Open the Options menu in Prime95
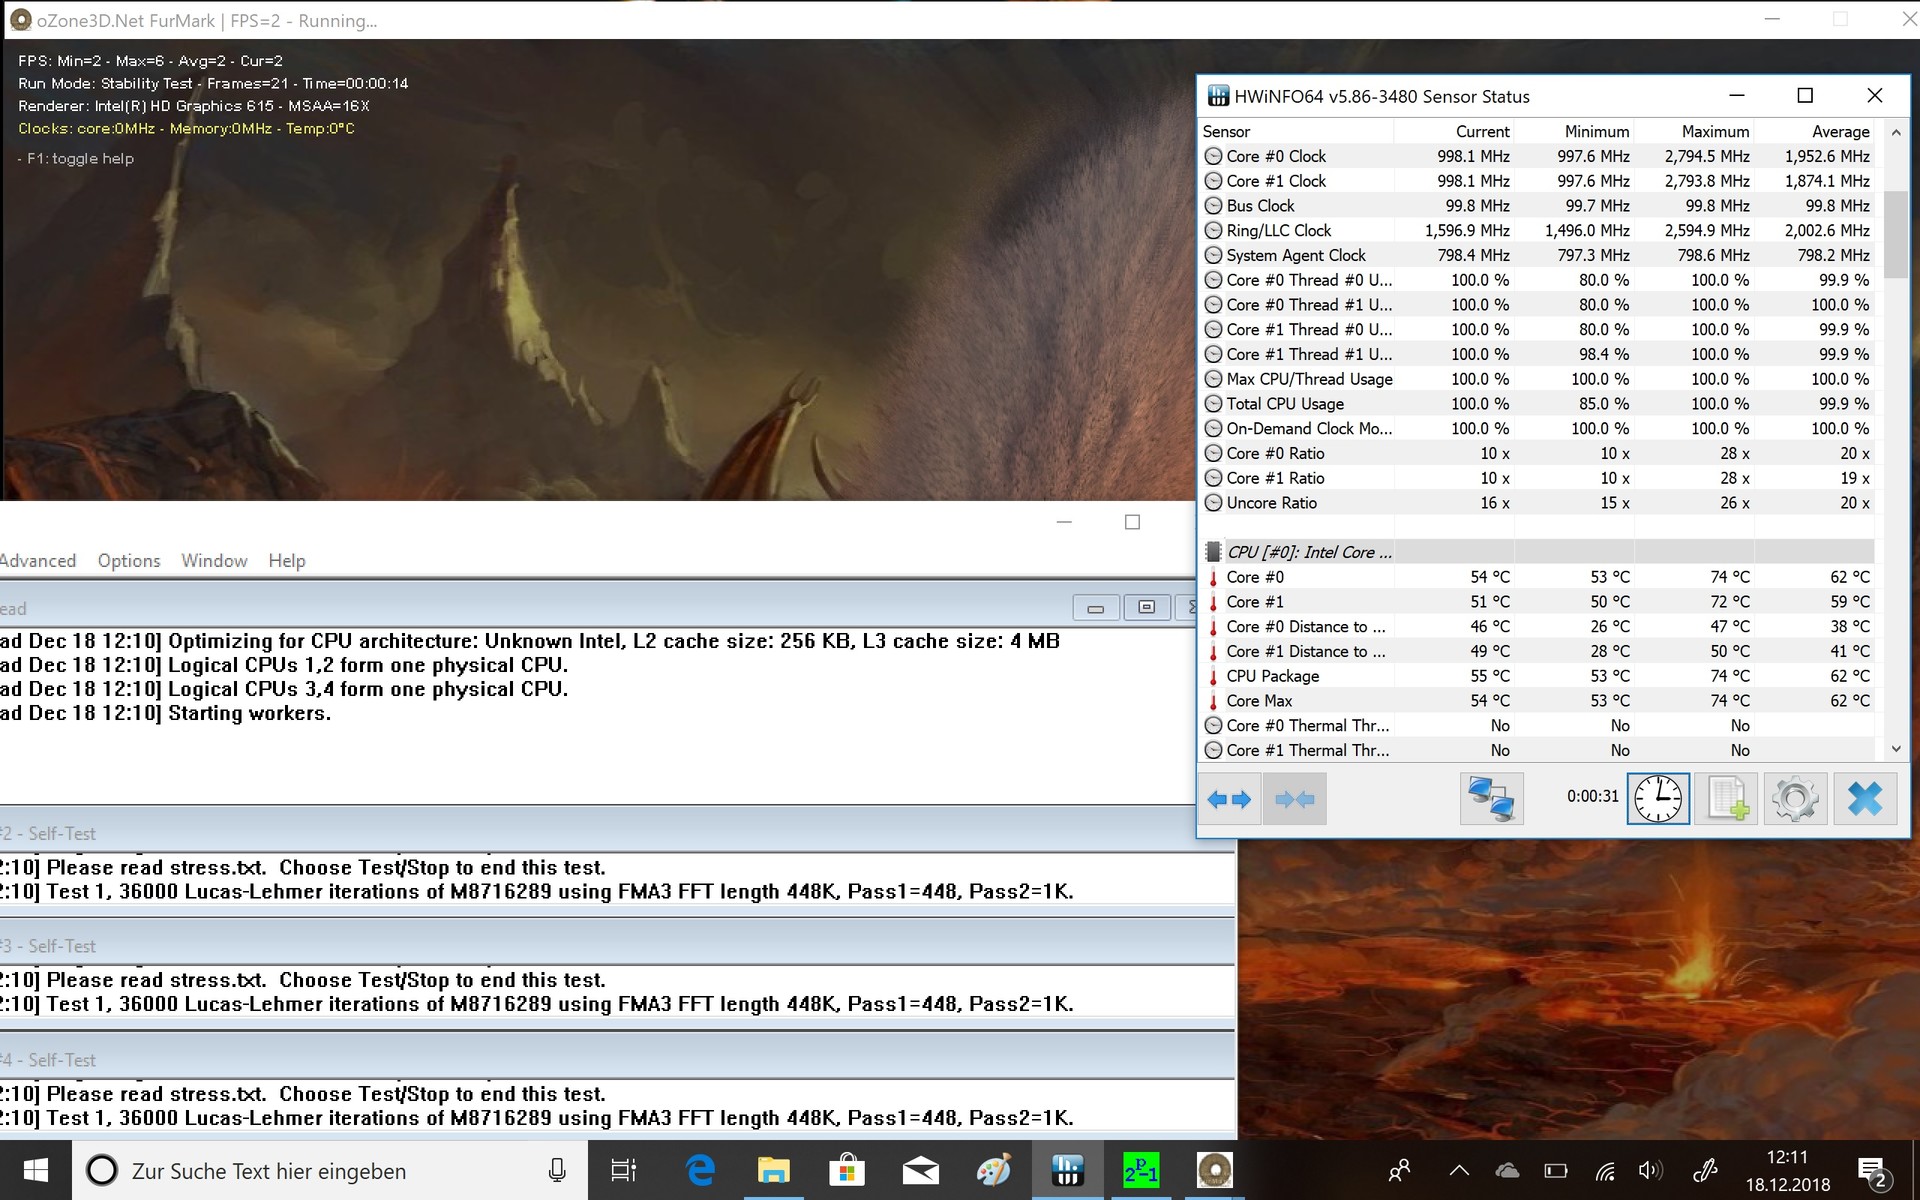This screenshot has height=1200, width=1920. pyautogui.click(x=129, y=561)
